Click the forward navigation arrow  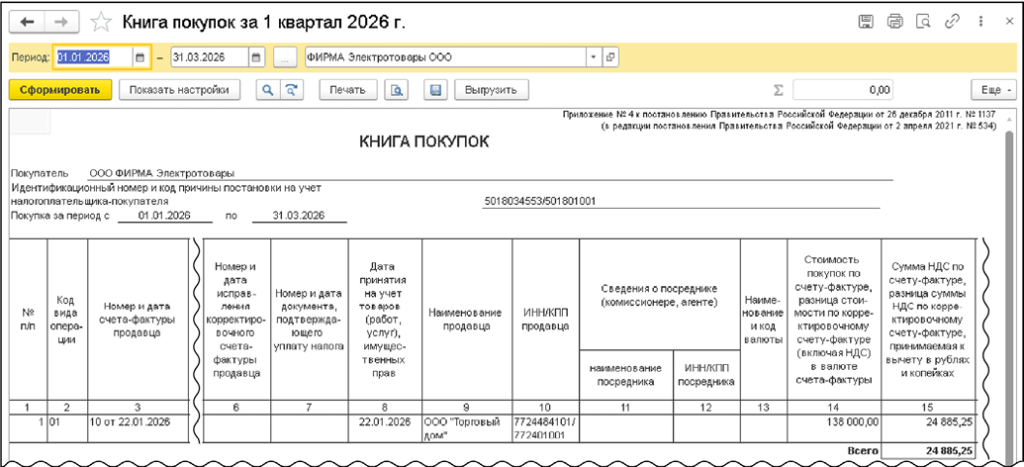point(62,21)
